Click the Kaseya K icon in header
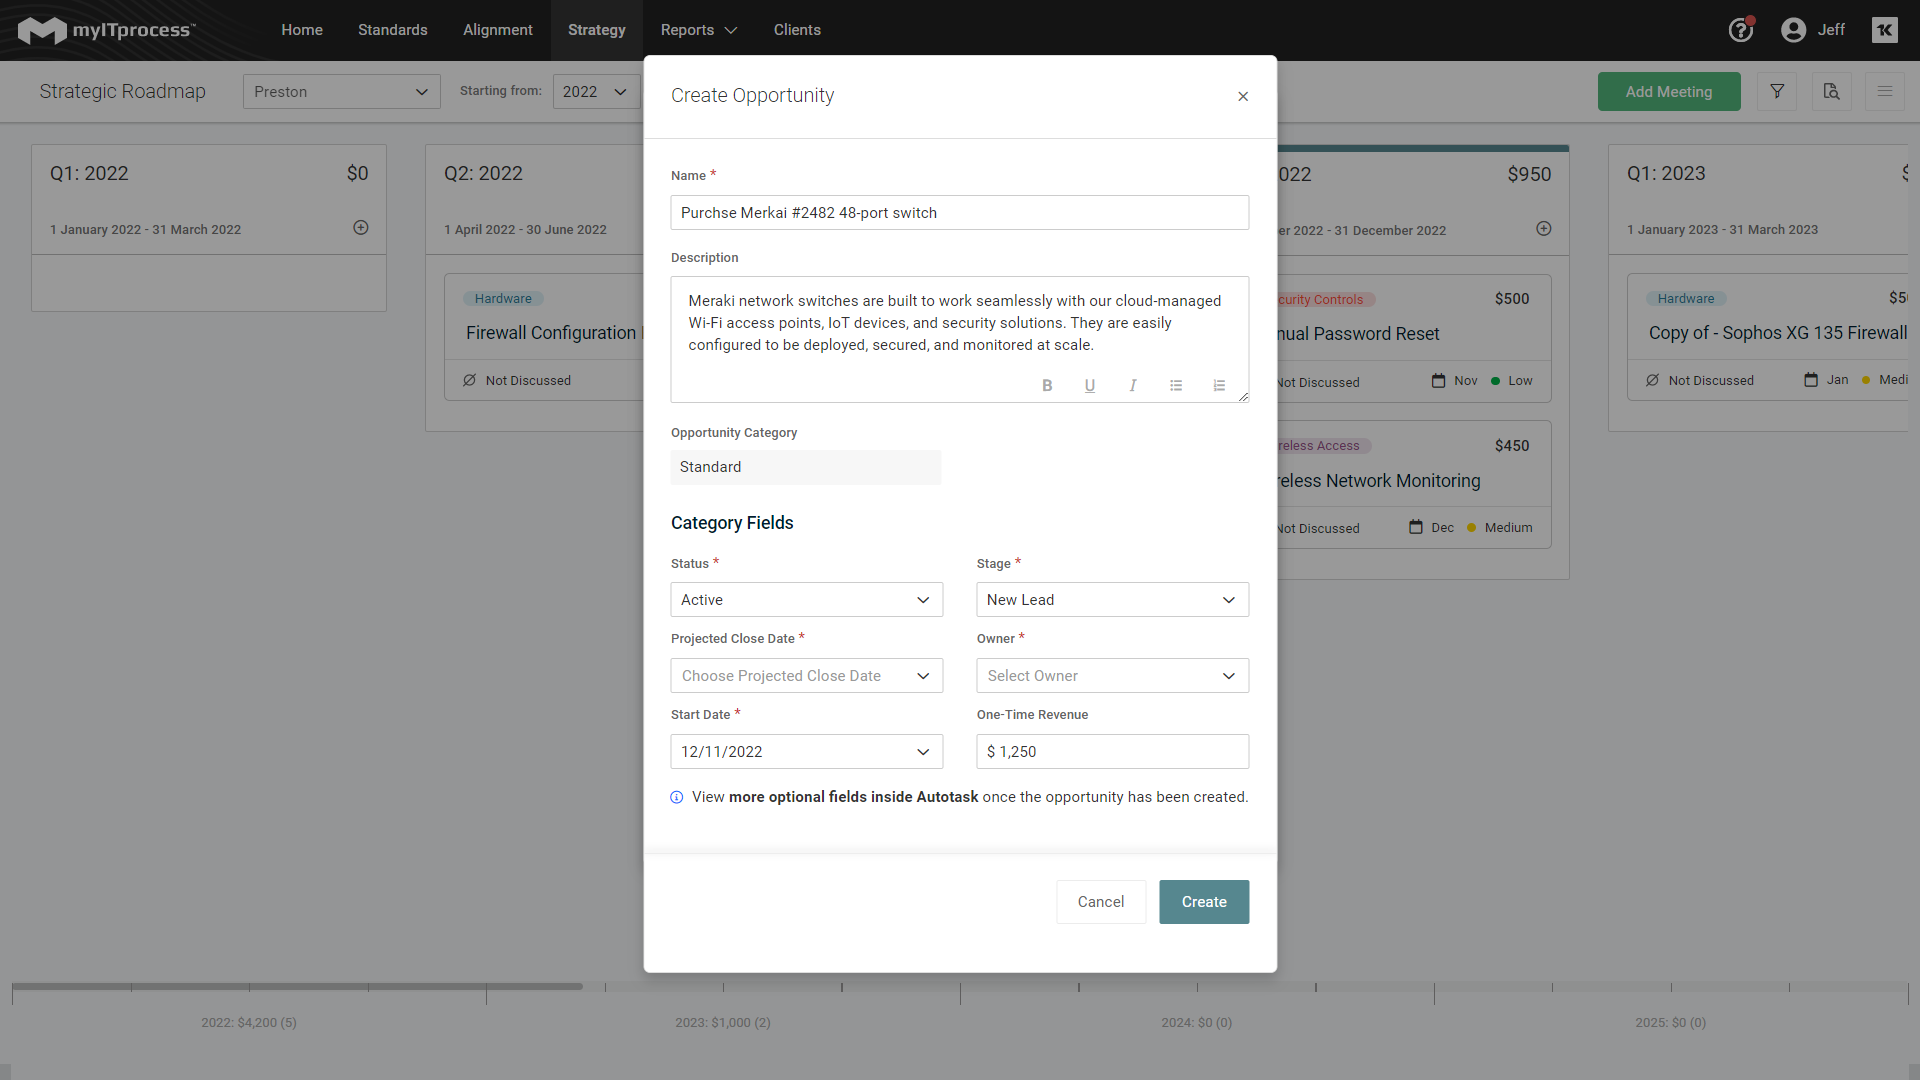Viewport: 1920px width, 1080px height. [1884, 30]
